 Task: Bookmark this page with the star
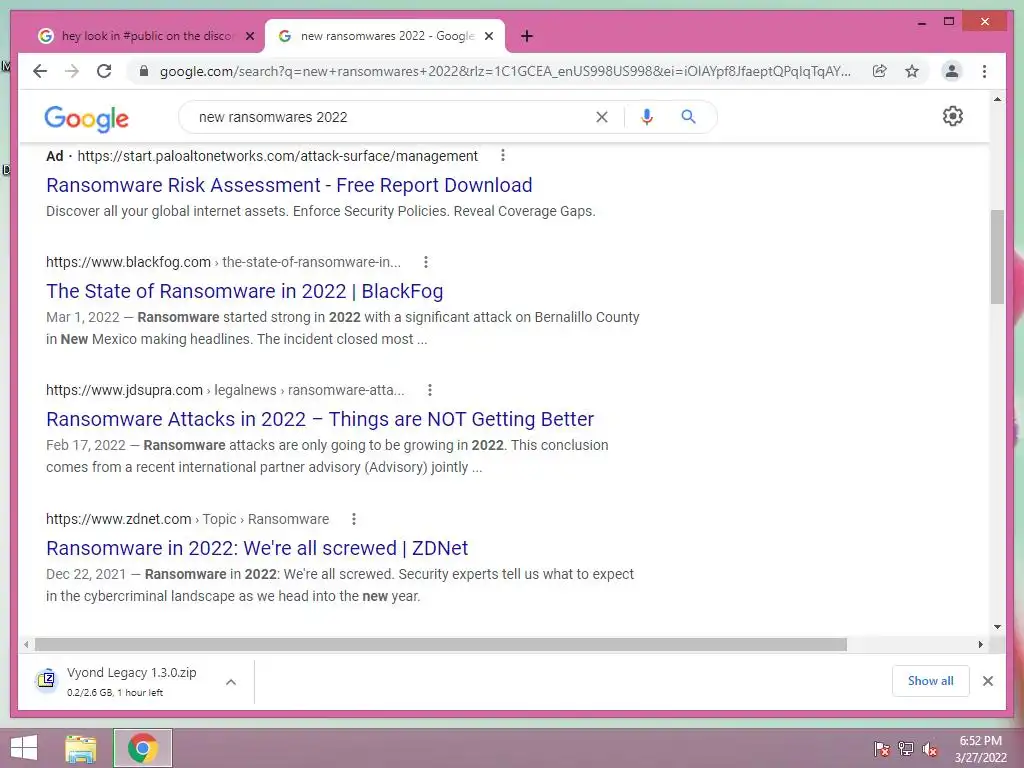(912, 71)
